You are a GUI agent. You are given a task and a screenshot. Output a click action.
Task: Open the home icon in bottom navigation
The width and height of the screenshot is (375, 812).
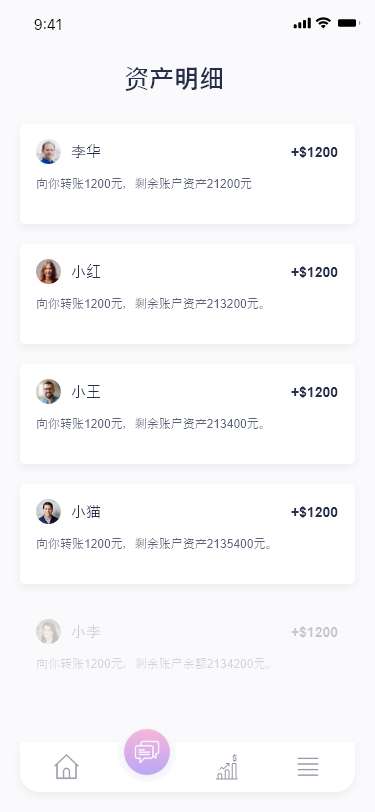(66, 766)
